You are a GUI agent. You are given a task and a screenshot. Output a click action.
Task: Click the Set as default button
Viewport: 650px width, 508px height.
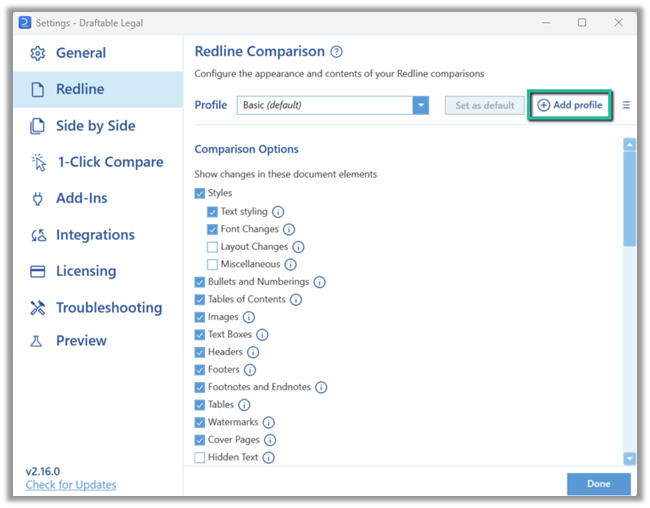coord(485,105)
